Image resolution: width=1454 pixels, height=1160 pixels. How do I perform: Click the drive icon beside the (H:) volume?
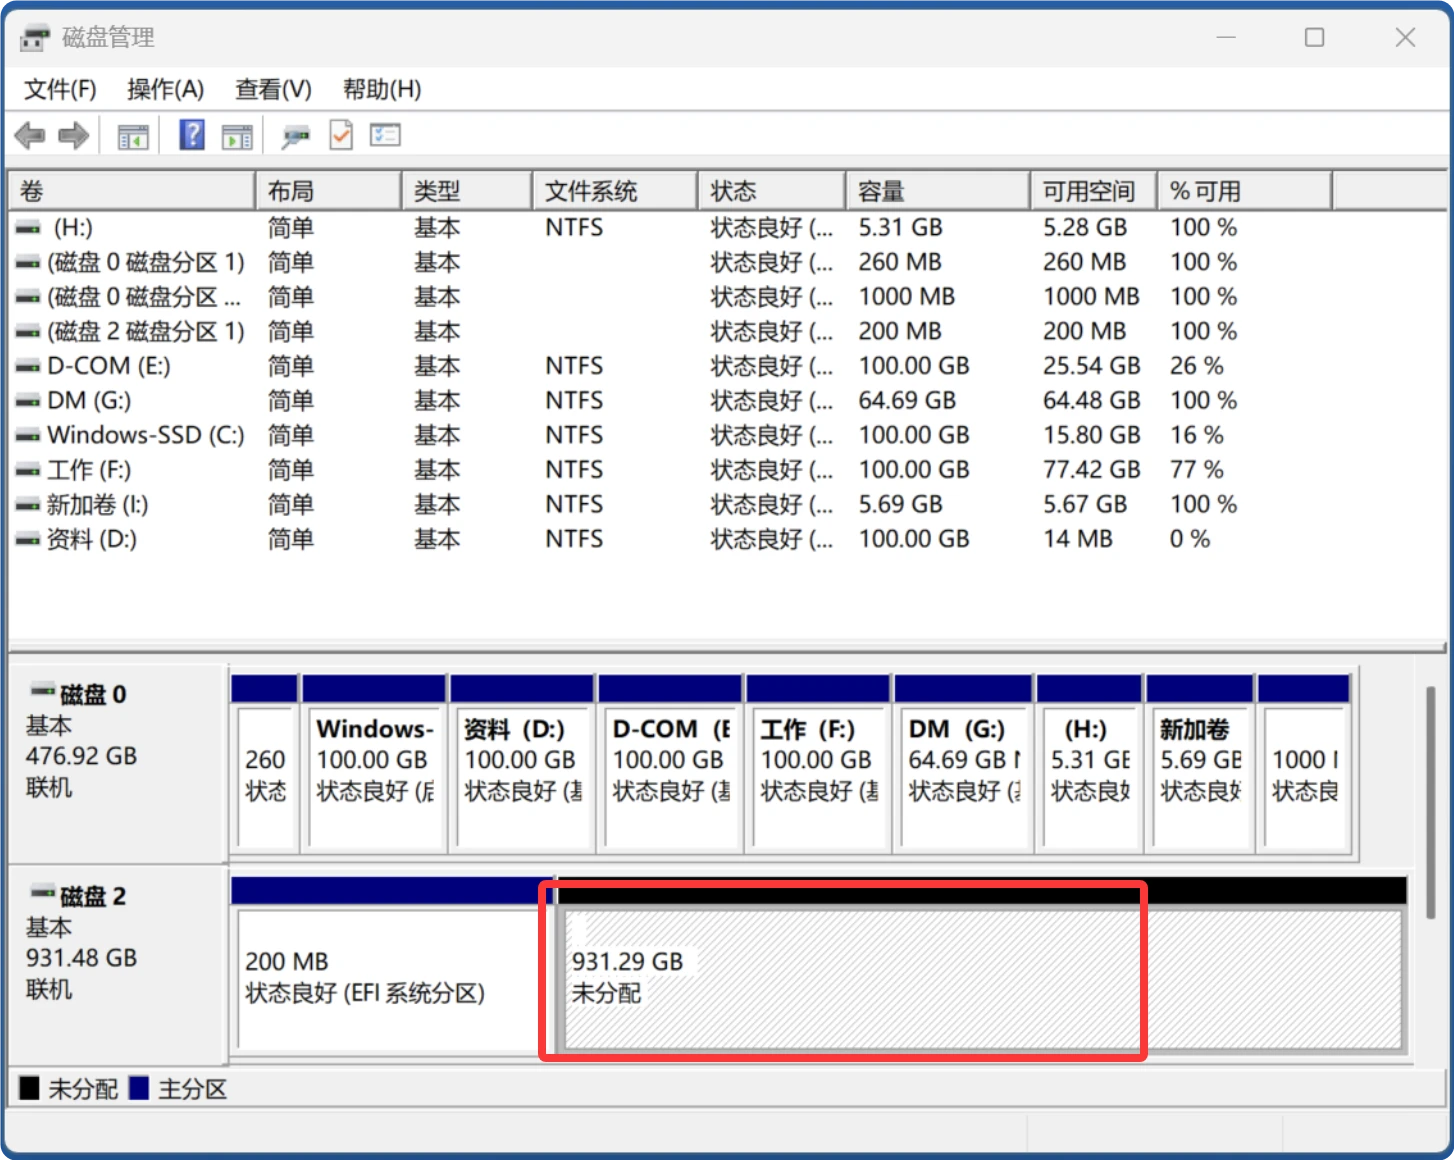[28, 228]
